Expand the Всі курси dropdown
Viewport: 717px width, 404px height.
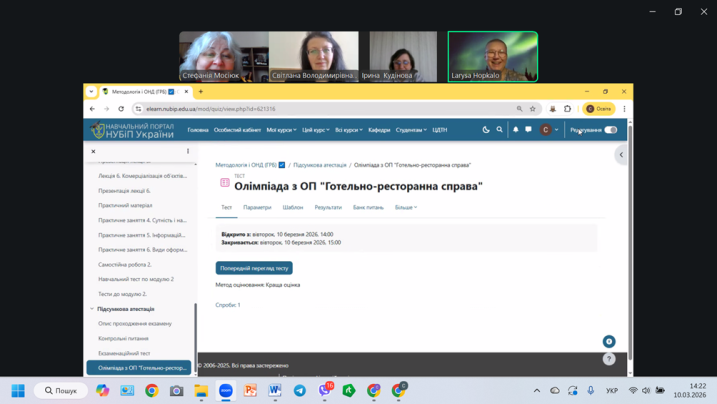pos(348,130)
